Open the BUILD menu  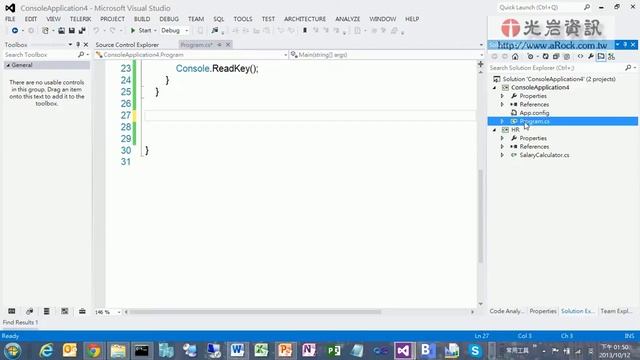142,19
